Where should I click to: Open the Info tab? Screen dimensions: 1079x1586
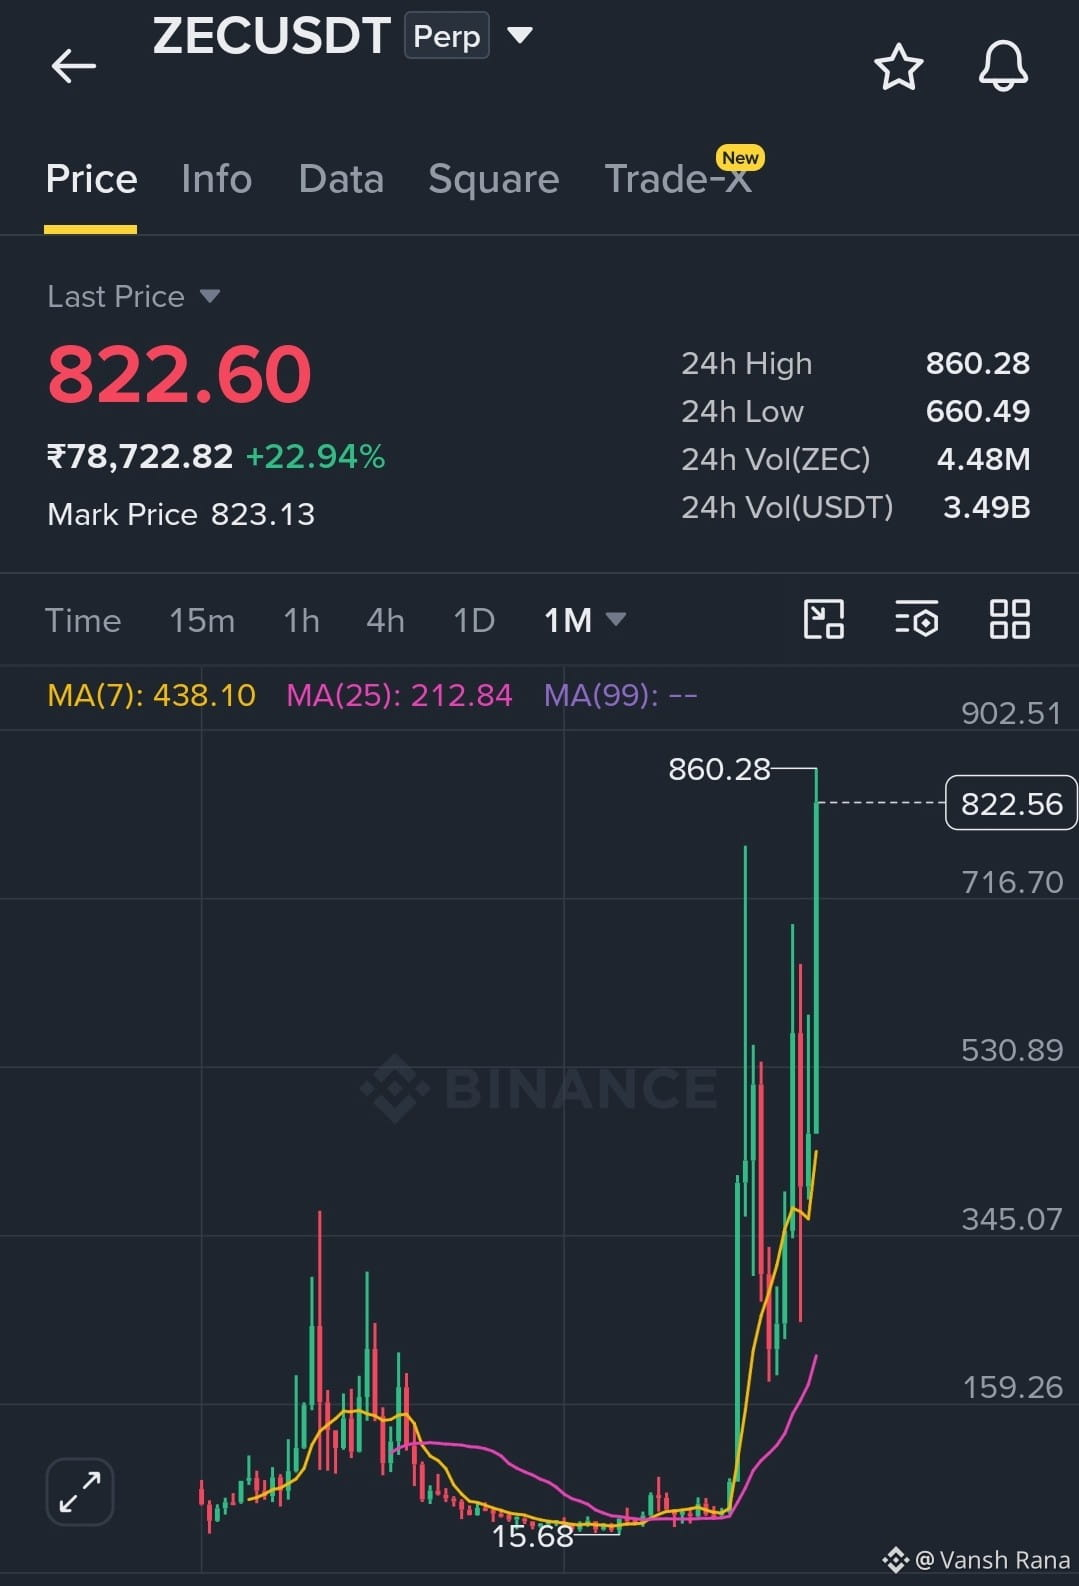[216, 179]
